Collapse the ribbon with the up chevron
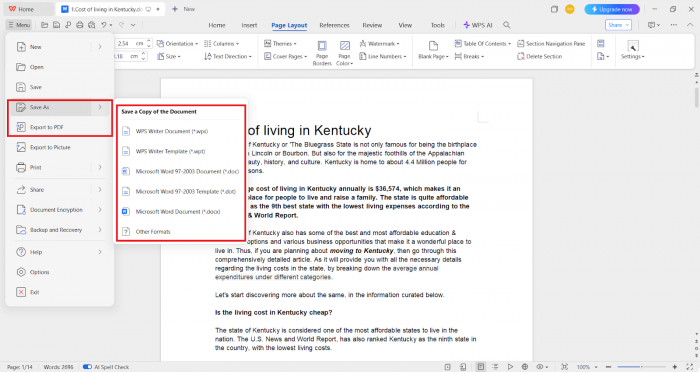 690,25
